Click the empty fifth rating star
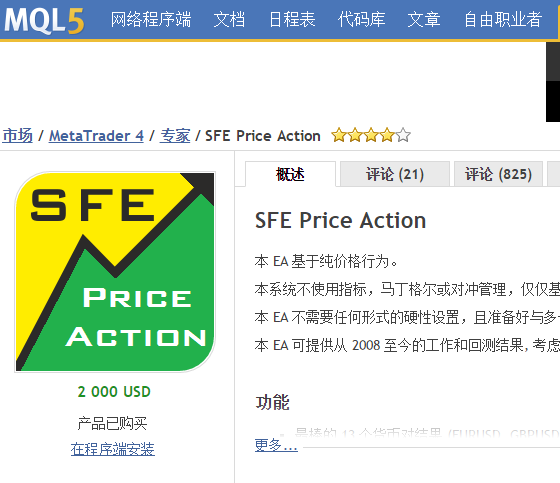This screenshot has width=560, height=483. [403, 135]
